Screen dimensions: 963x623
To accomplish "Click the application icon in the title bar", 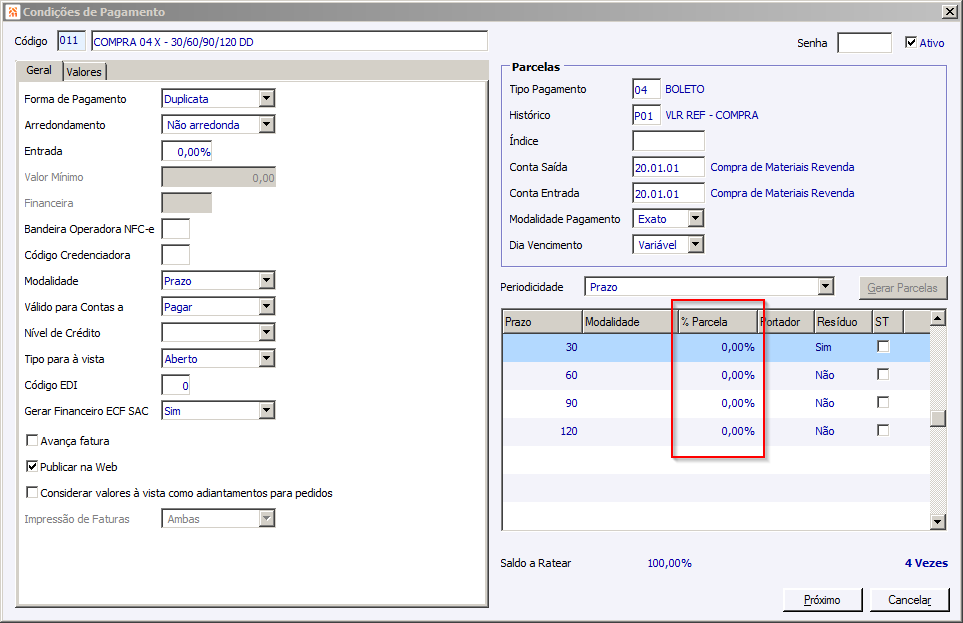I will (13, 12).
